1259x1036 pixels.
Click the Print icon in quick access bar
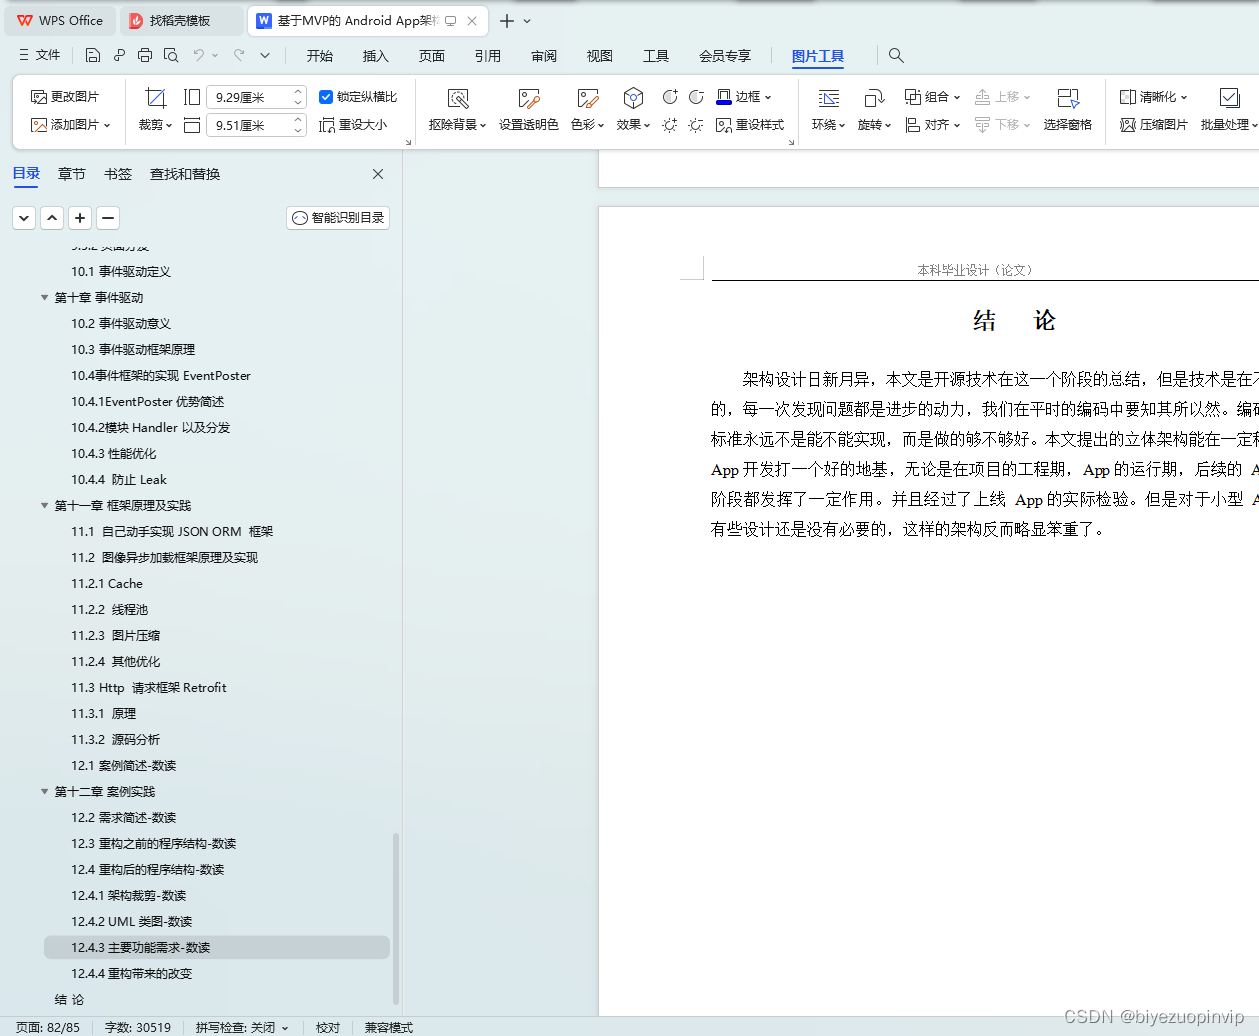pyautogui.click(x=145, y=55)
